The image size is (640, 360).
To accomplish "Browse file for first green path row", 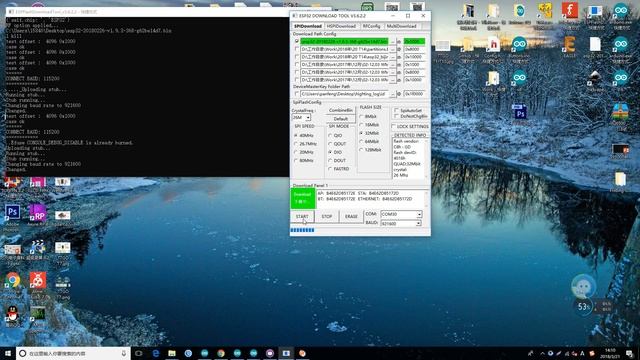I will [x=393, y=42].
